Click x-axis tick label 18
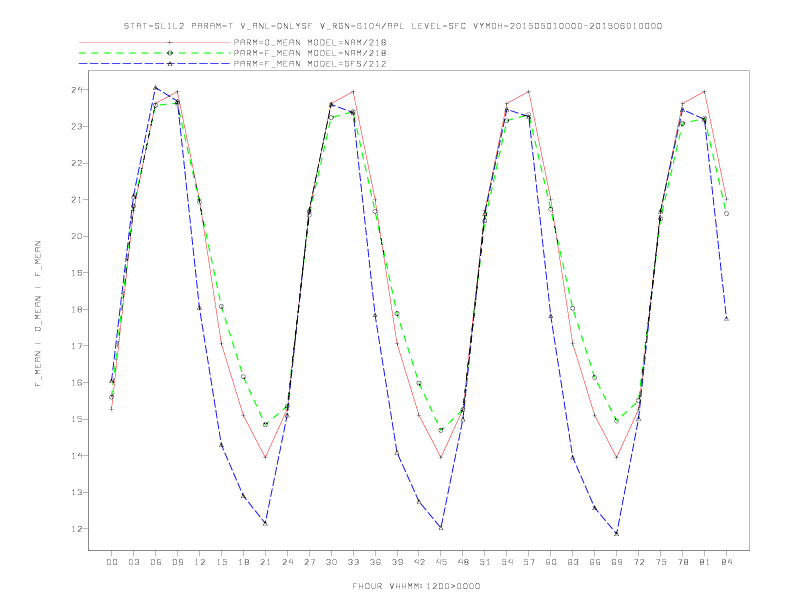The height and width of the screenshot is (612, 792). tap(243, 562)
